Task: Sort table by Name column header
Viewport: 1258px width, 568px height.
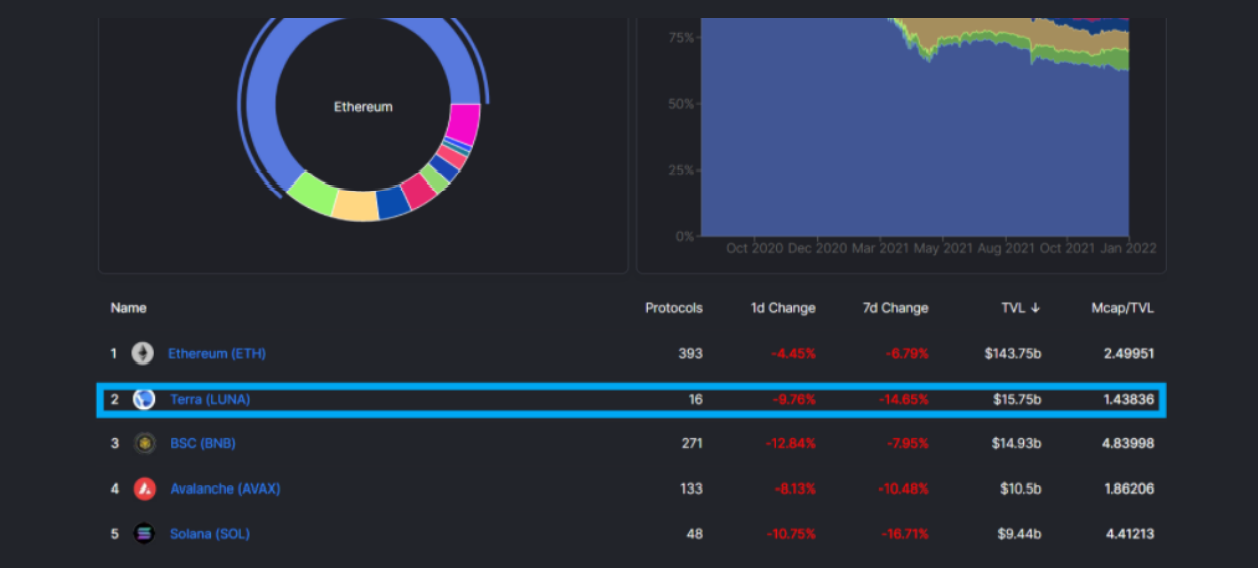Action: (128, 308)
